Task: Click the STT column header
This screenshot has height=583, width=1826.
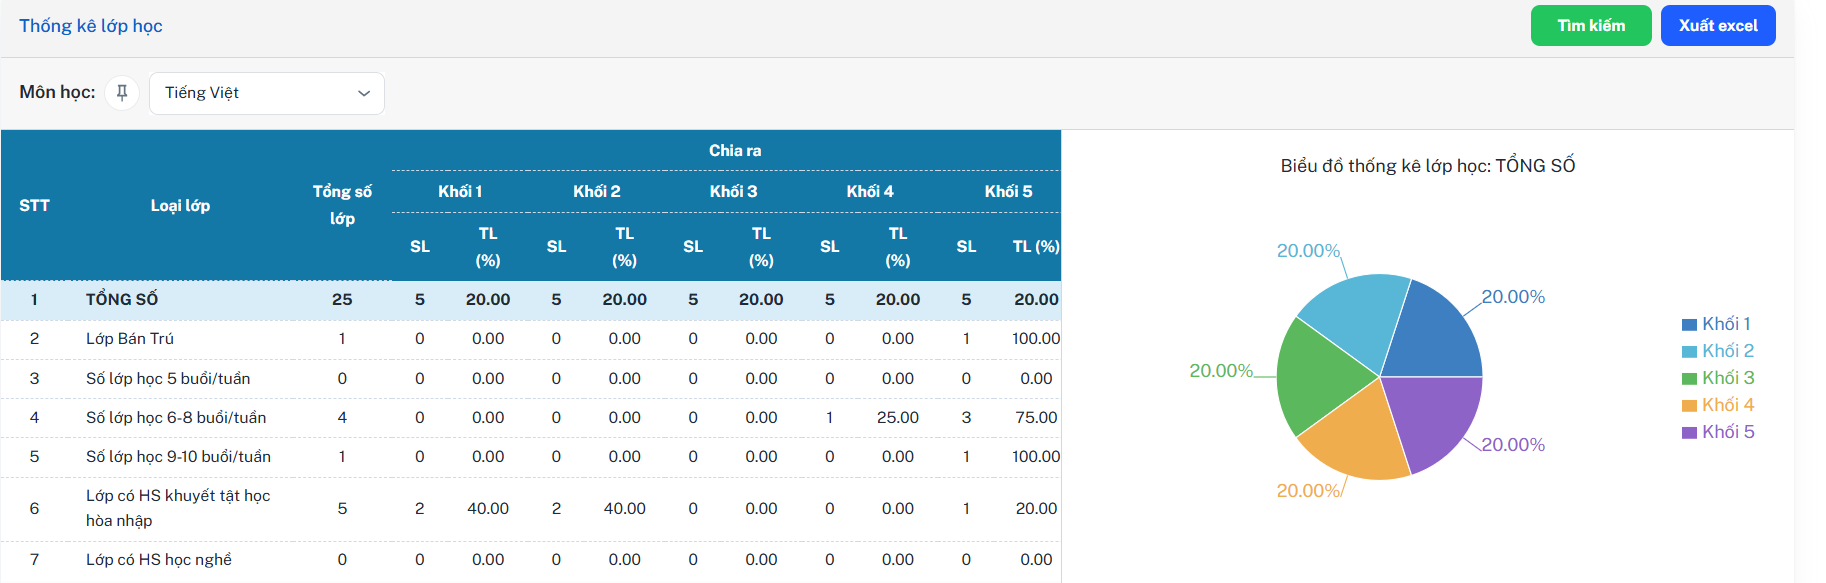Action: point(34,206)
